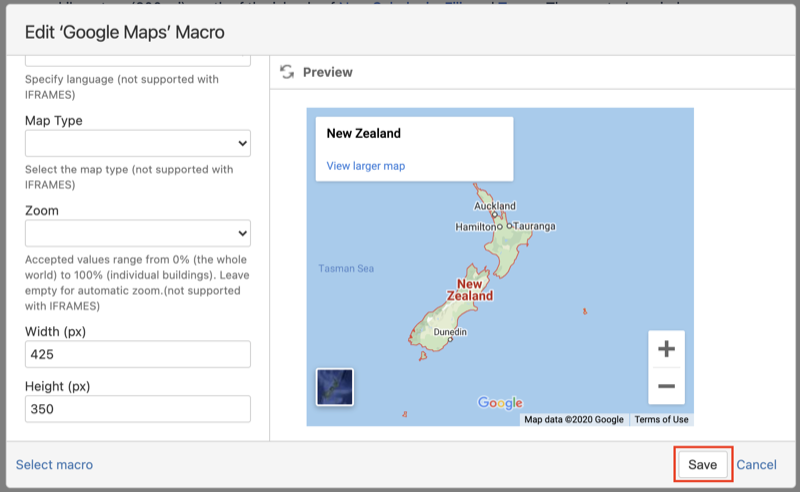Click the Google logo on the map
The height and width of the screenshot is (492, 800).
pyautogui.click(x=500, y=403)
